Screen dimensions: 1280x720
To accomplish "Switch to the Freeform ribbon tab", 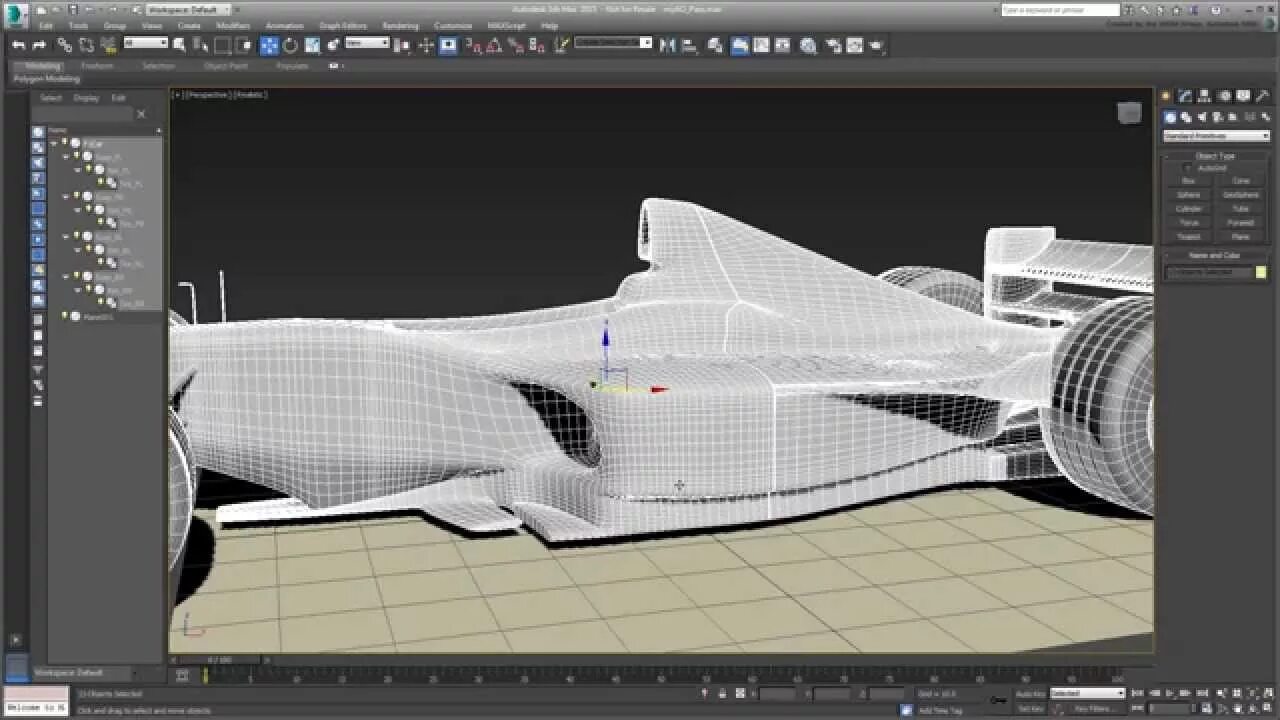I will coord(97,66).
